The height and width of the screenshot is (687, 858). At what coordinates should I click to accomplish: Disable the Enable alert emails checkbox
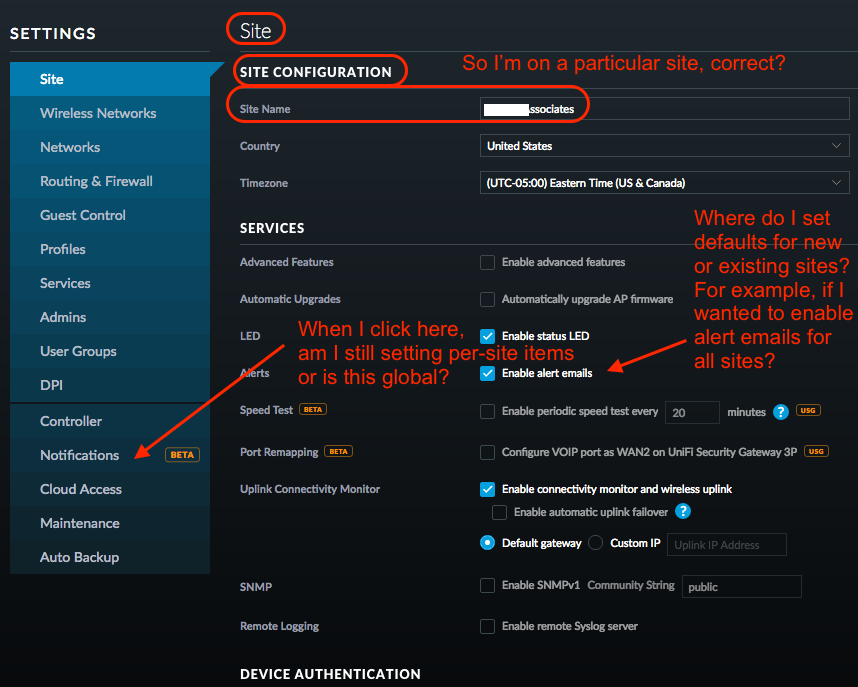click(x=488, y=373)
